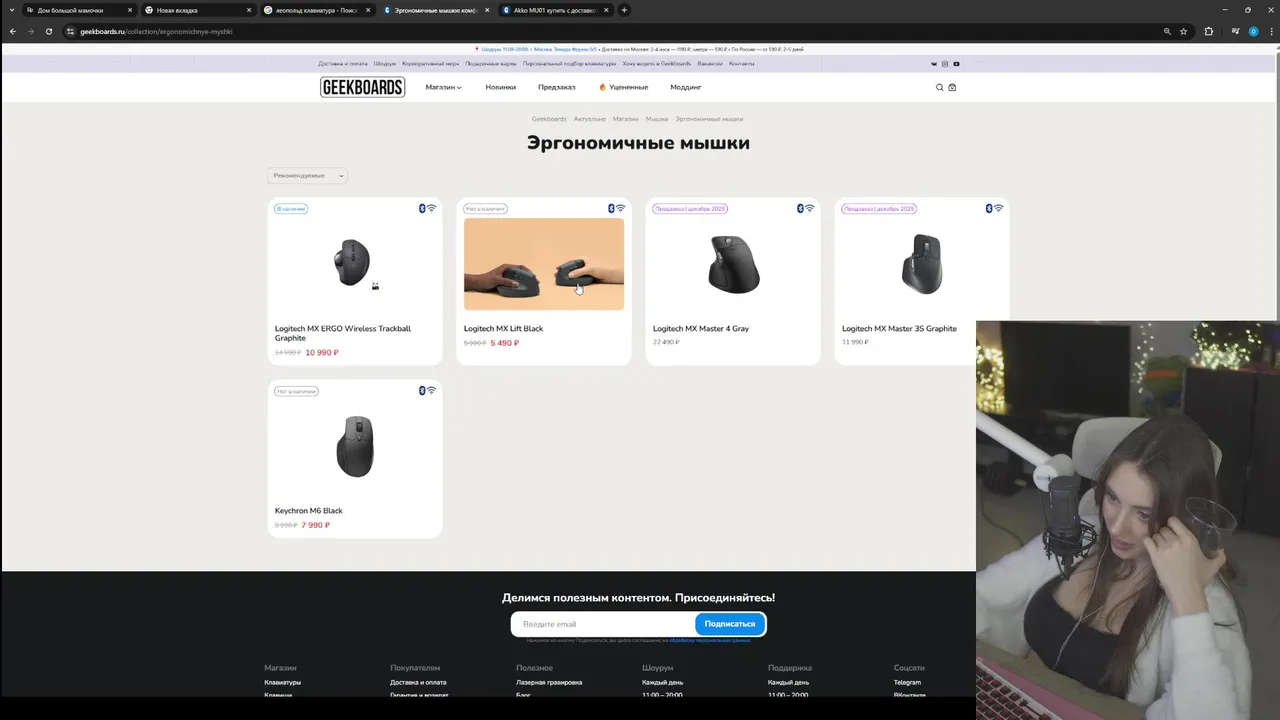Image resolution: width=1280 pixels, height=720 pixels.
Task: Open 'Доставка и оплата' top bar link
Action: coord(343,64)
